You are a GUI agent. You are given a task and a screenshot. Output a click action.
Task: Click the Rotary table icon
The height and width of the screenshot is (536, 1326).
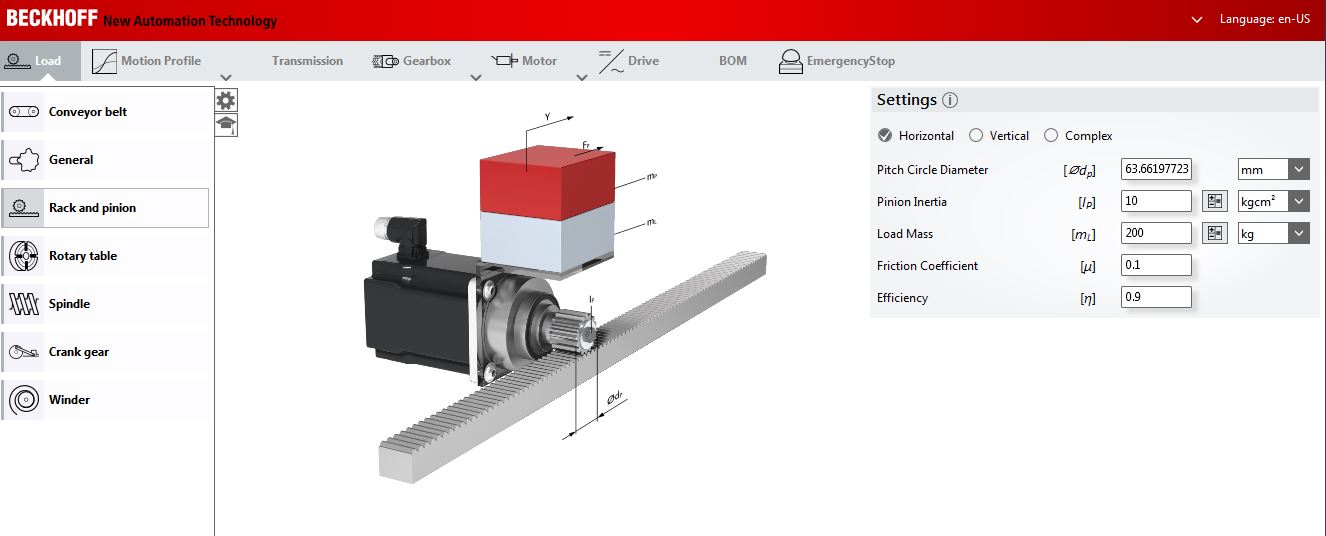pos(24,256)
